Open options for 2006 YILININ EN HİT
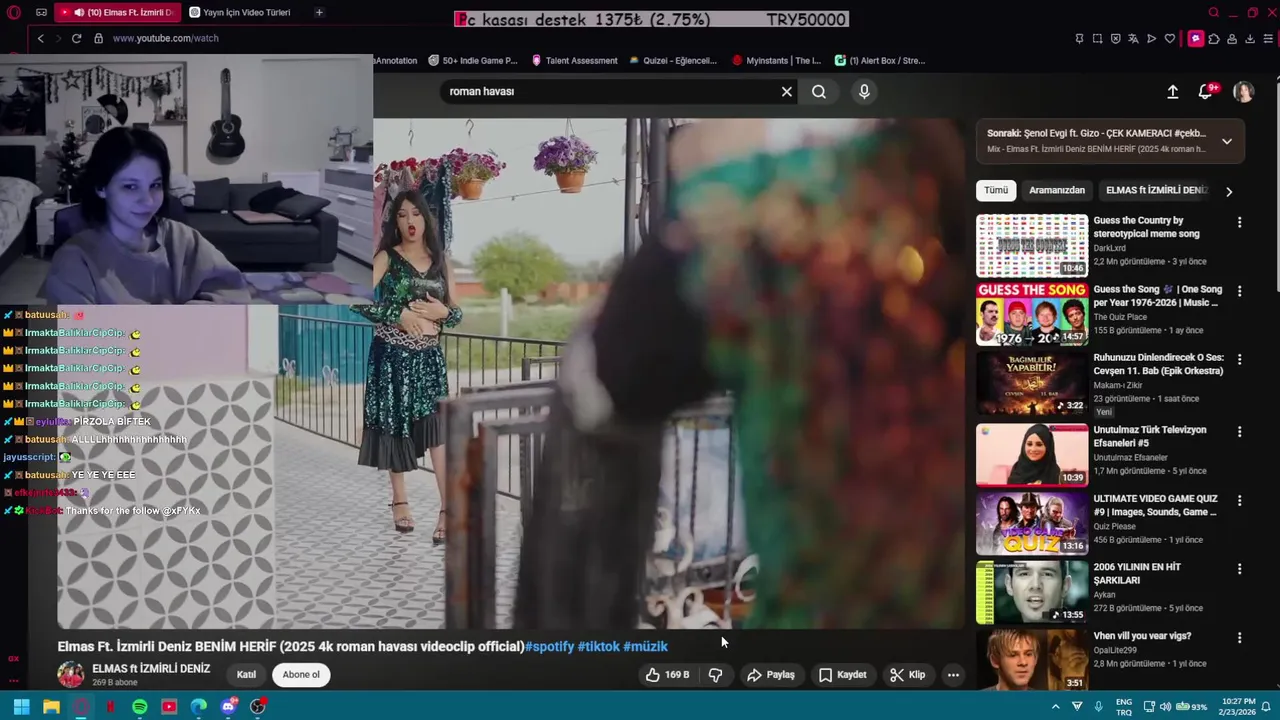Image resolution: width=1280 pixels, height=720 pixels. (1240, 569)
